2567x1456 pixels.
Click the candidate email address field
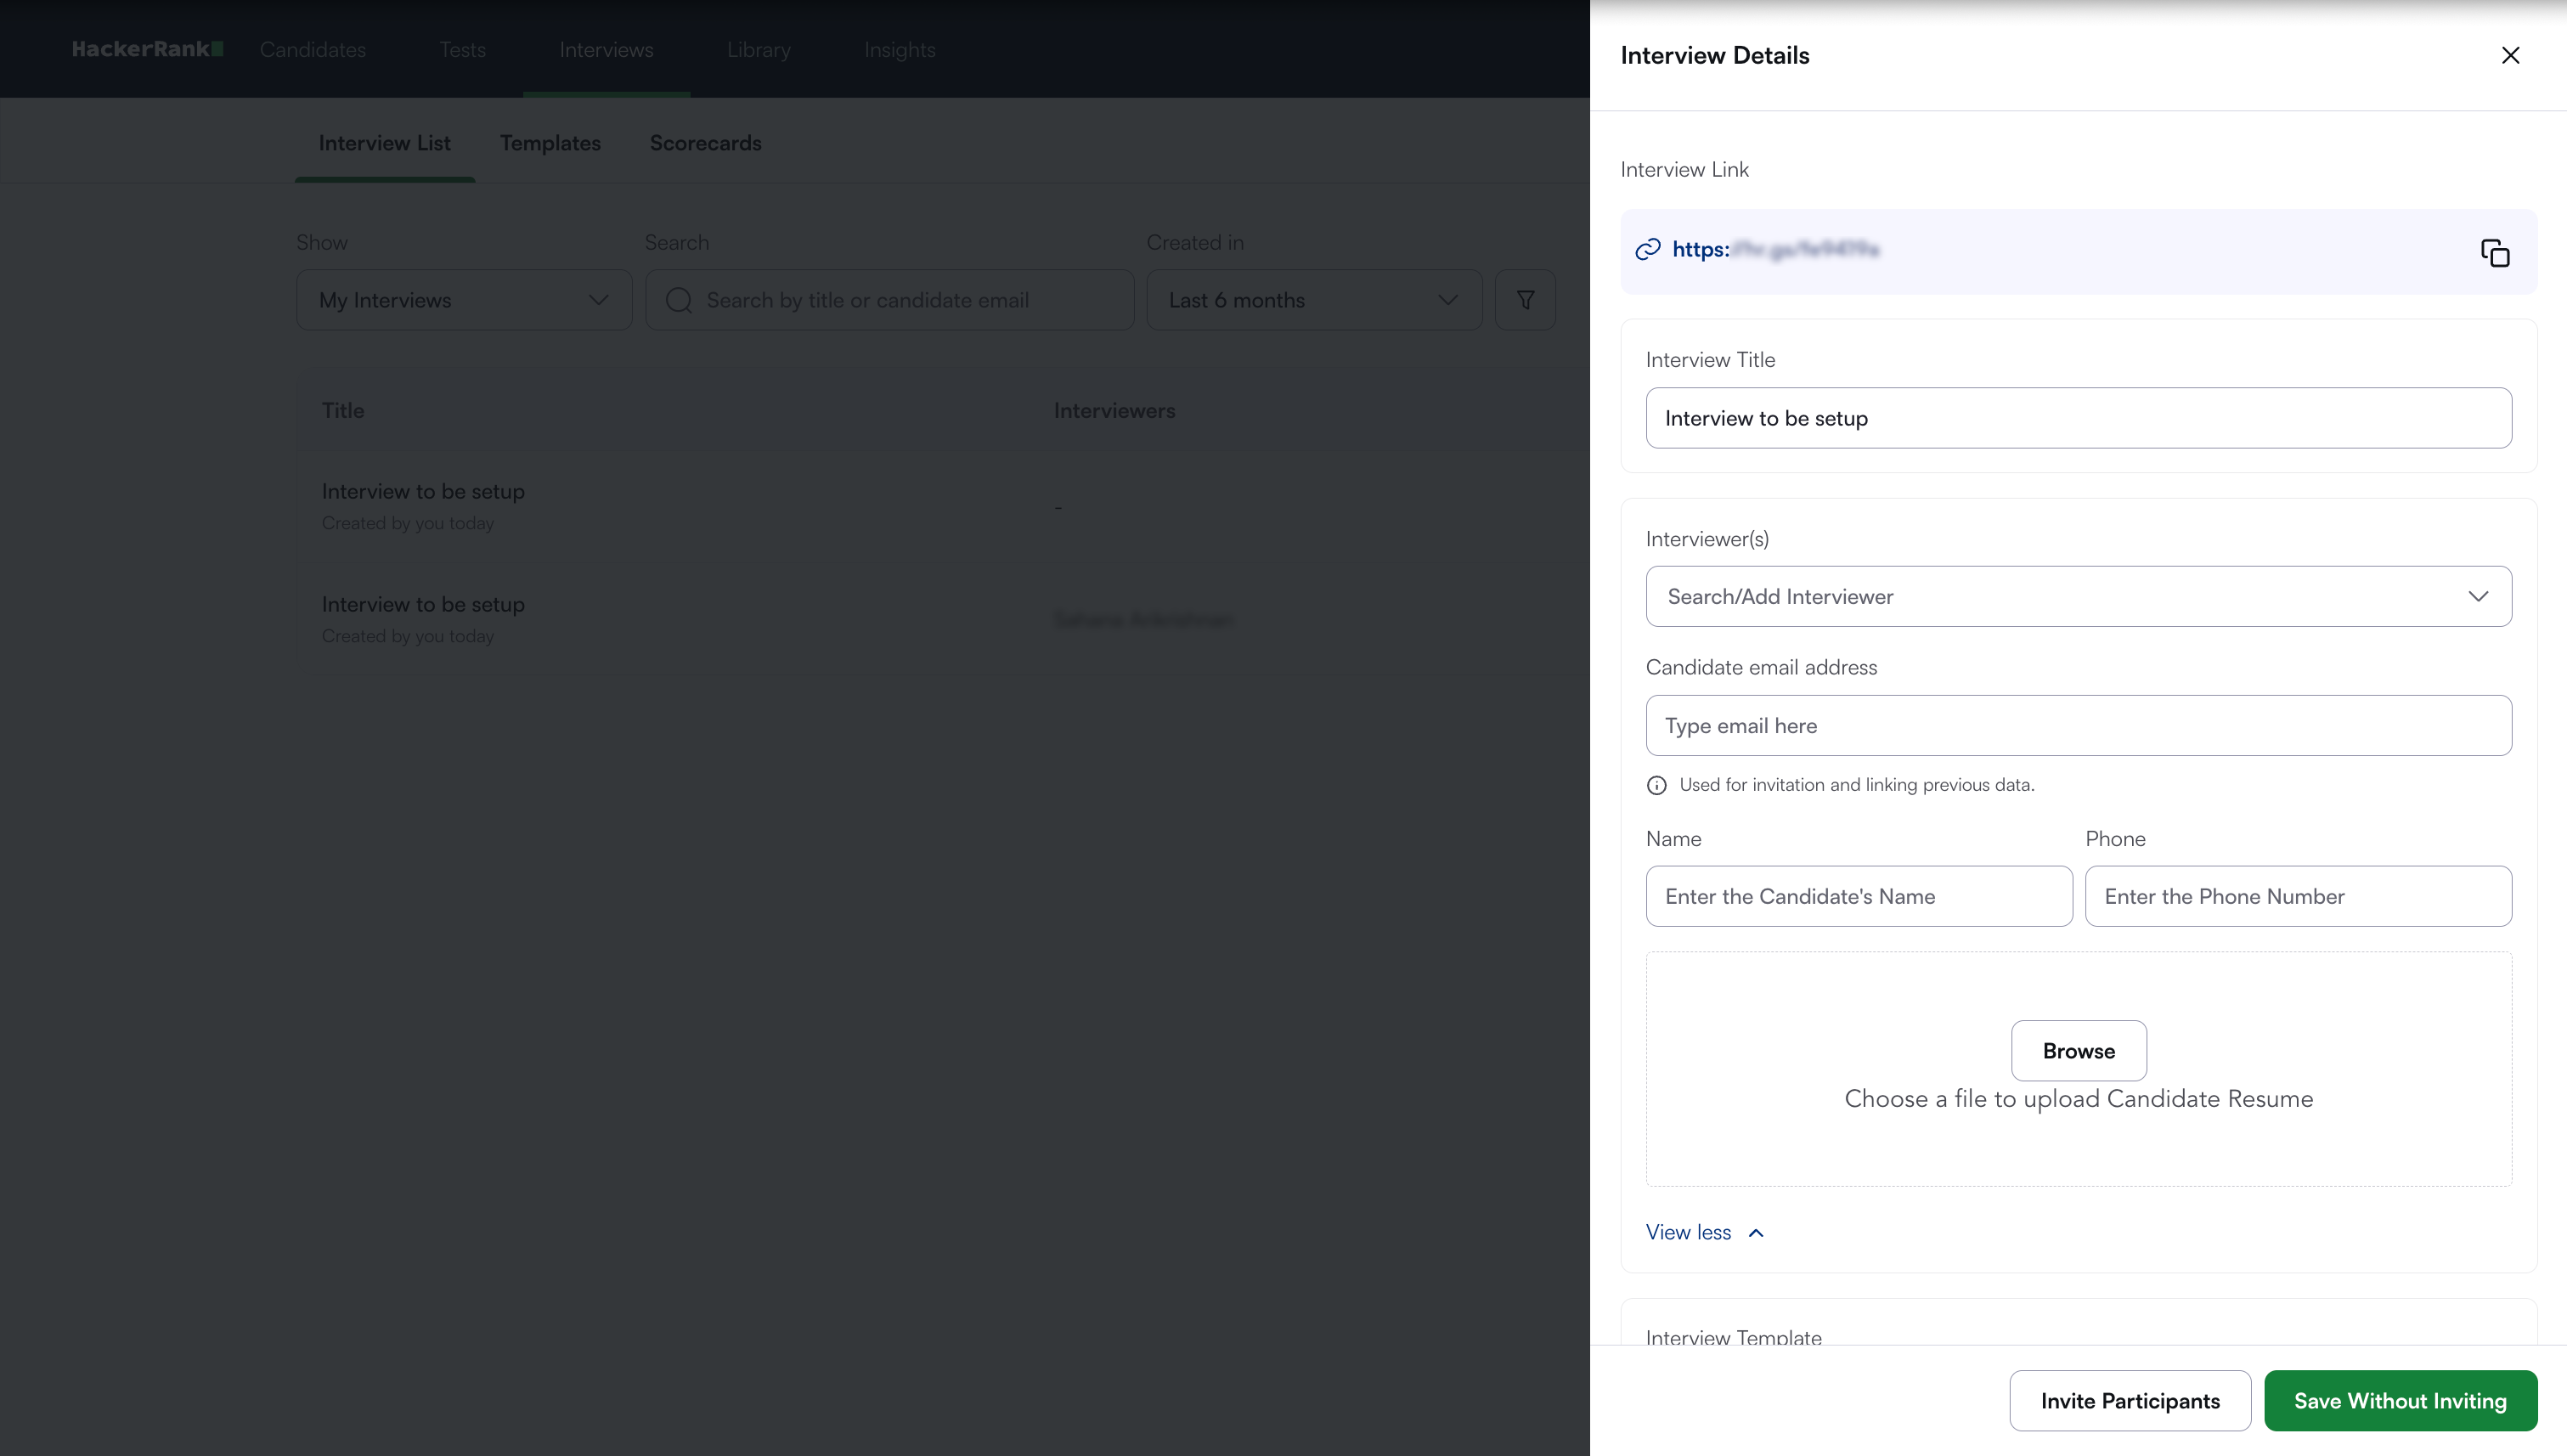(2078, 725)
